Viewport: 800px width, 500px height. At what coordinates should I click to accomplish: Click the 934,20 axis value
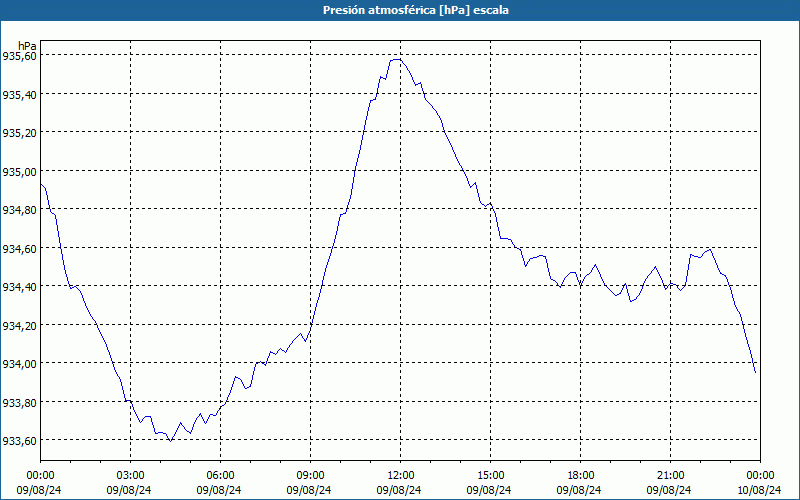click(x=19, y=326)
